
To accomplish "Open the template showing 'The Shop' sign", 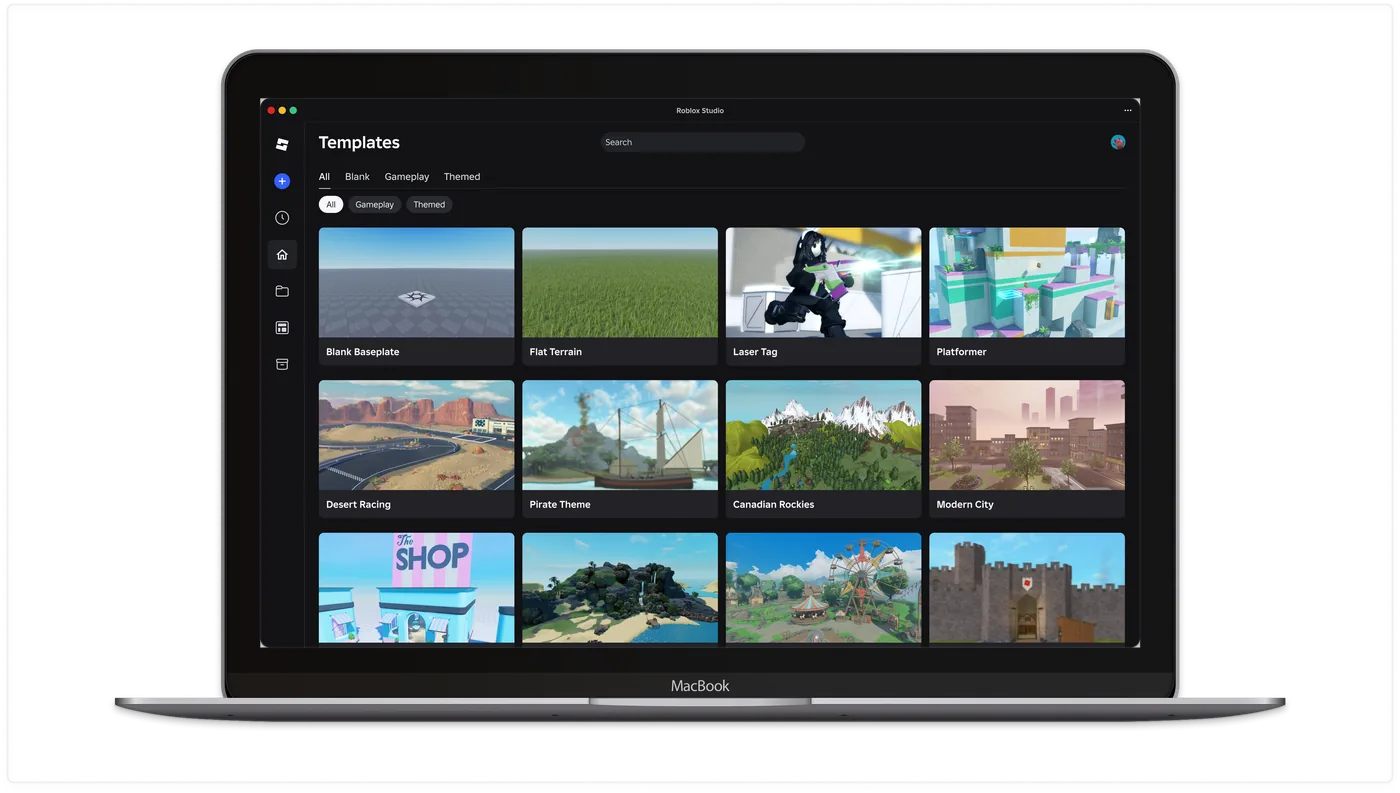I will pos(417,588).
